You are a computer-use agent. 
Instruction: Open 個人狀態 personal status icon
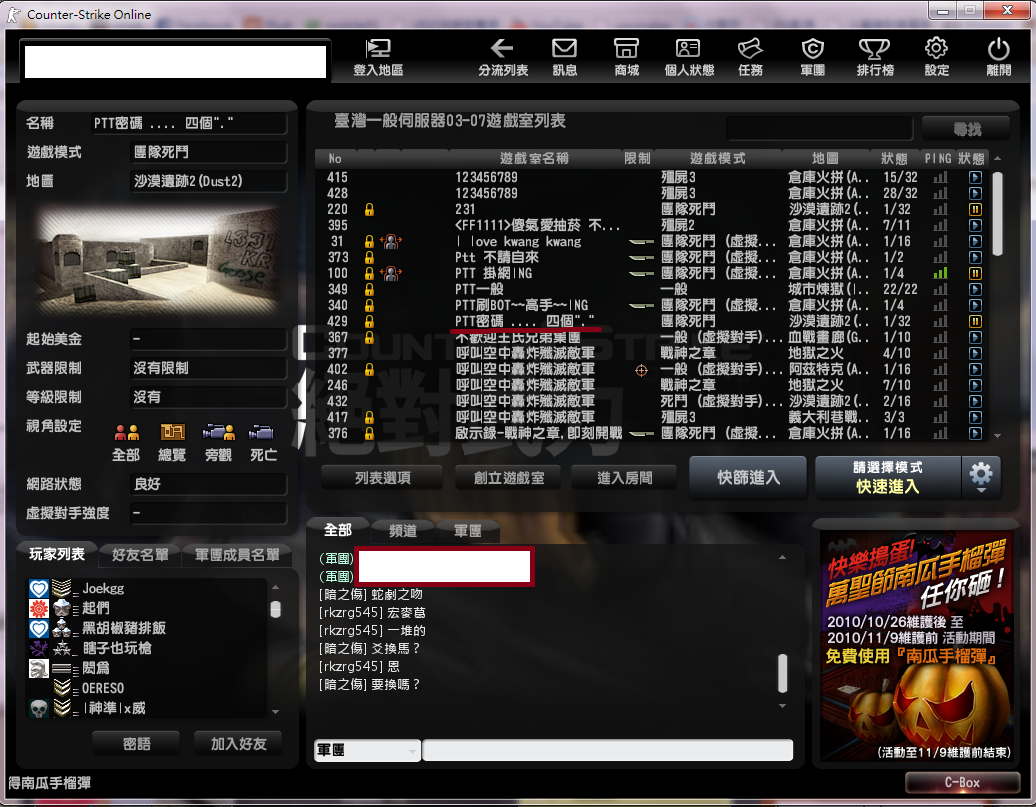(x=688, y=57)
